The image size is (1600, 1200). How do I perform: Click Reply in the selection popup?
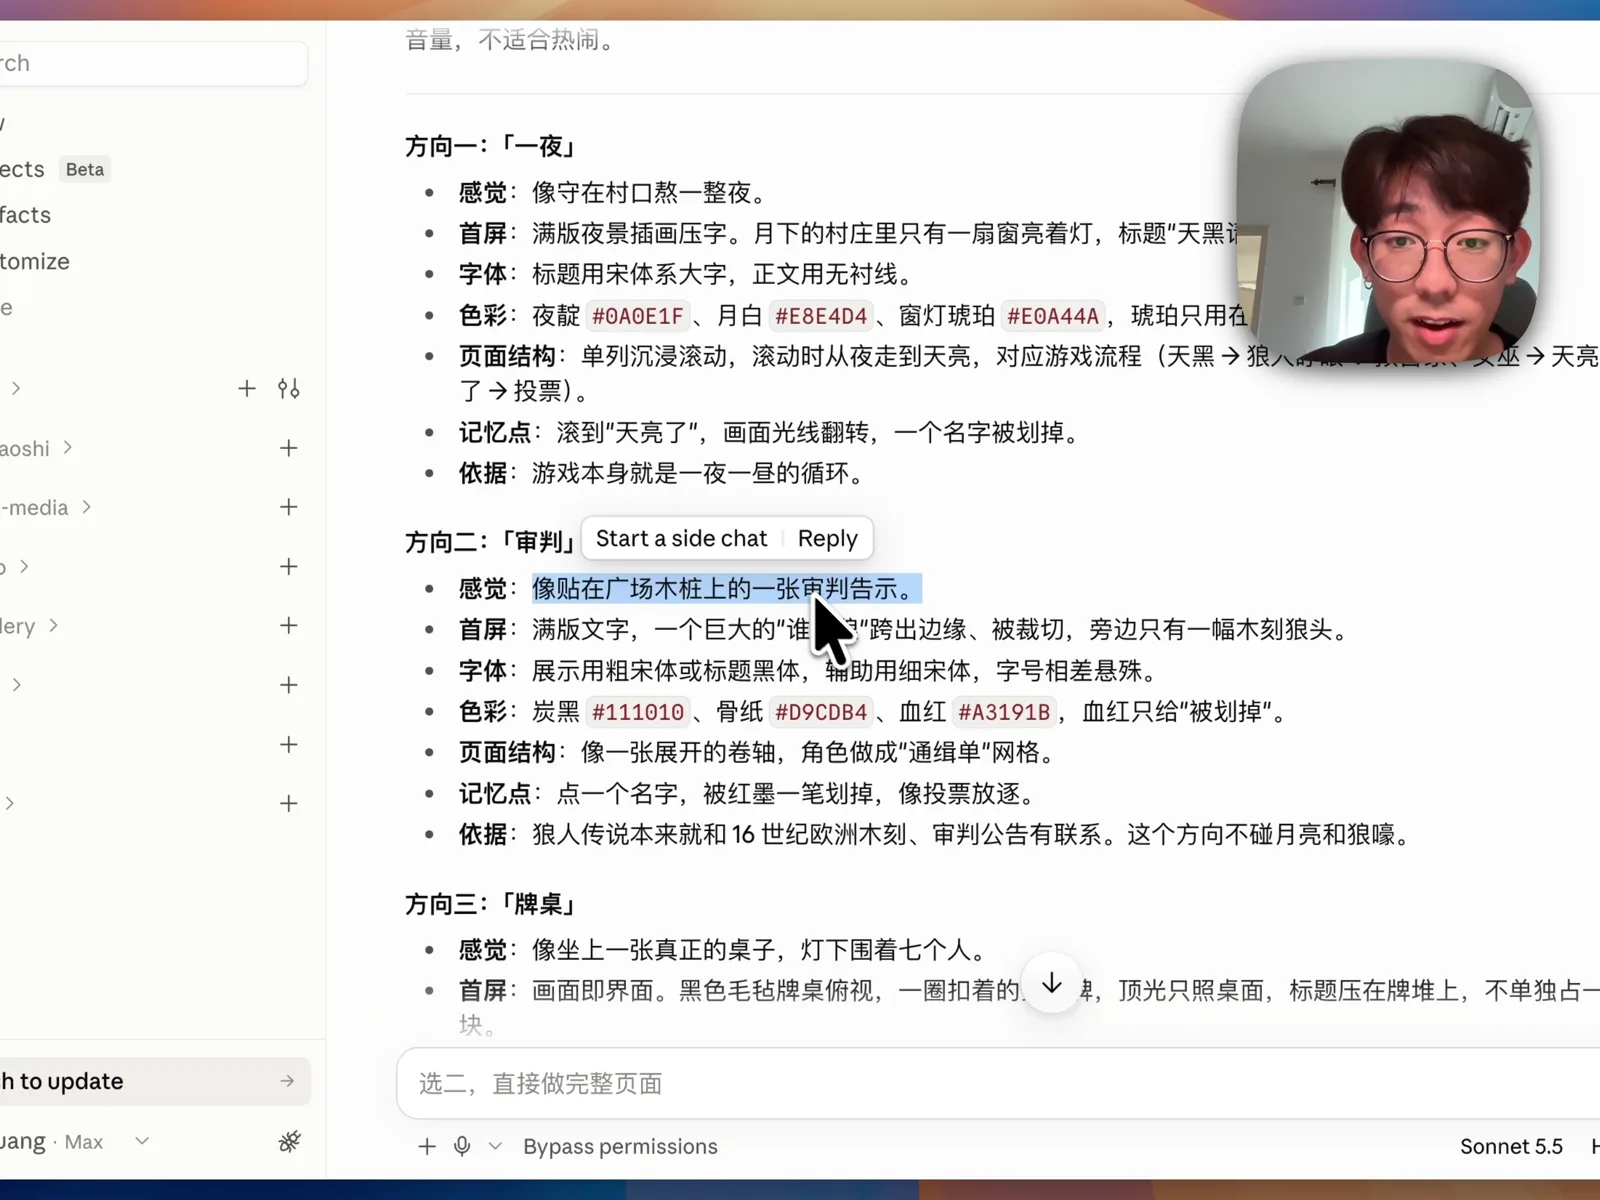pyautogui.click(x=827, y=538)
